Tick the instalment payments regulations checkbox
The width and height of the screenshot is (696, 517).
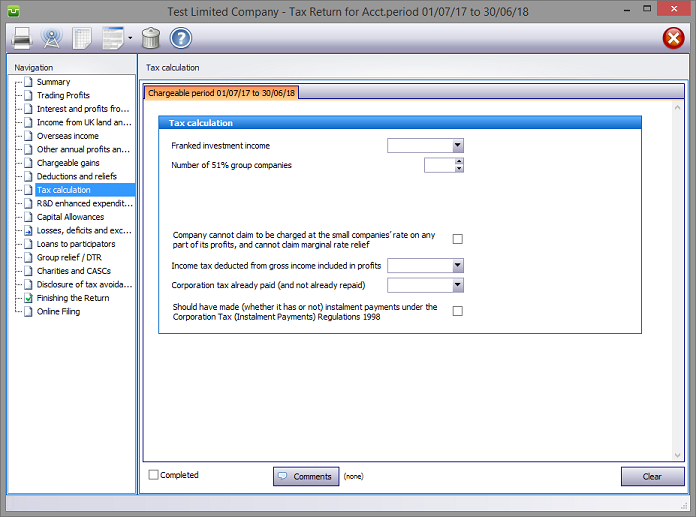tap(458, 311)
